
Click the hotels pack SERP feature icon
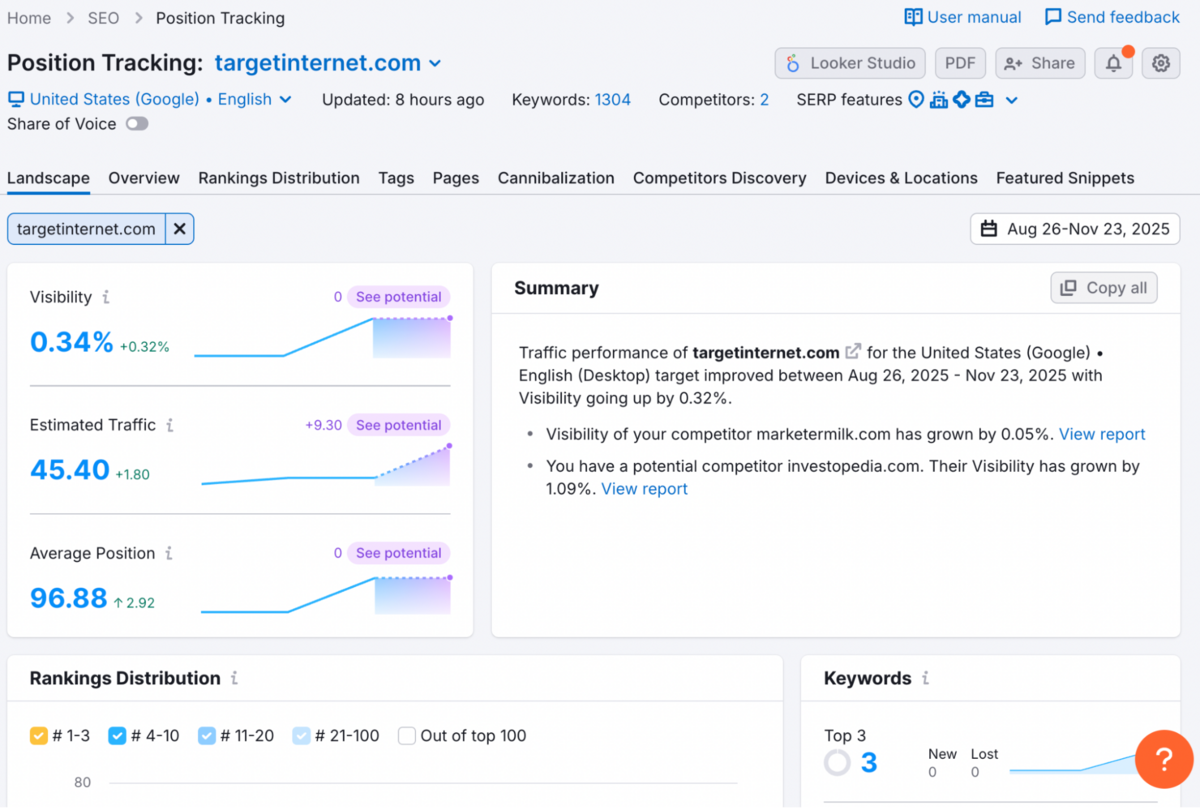[939, 99]
